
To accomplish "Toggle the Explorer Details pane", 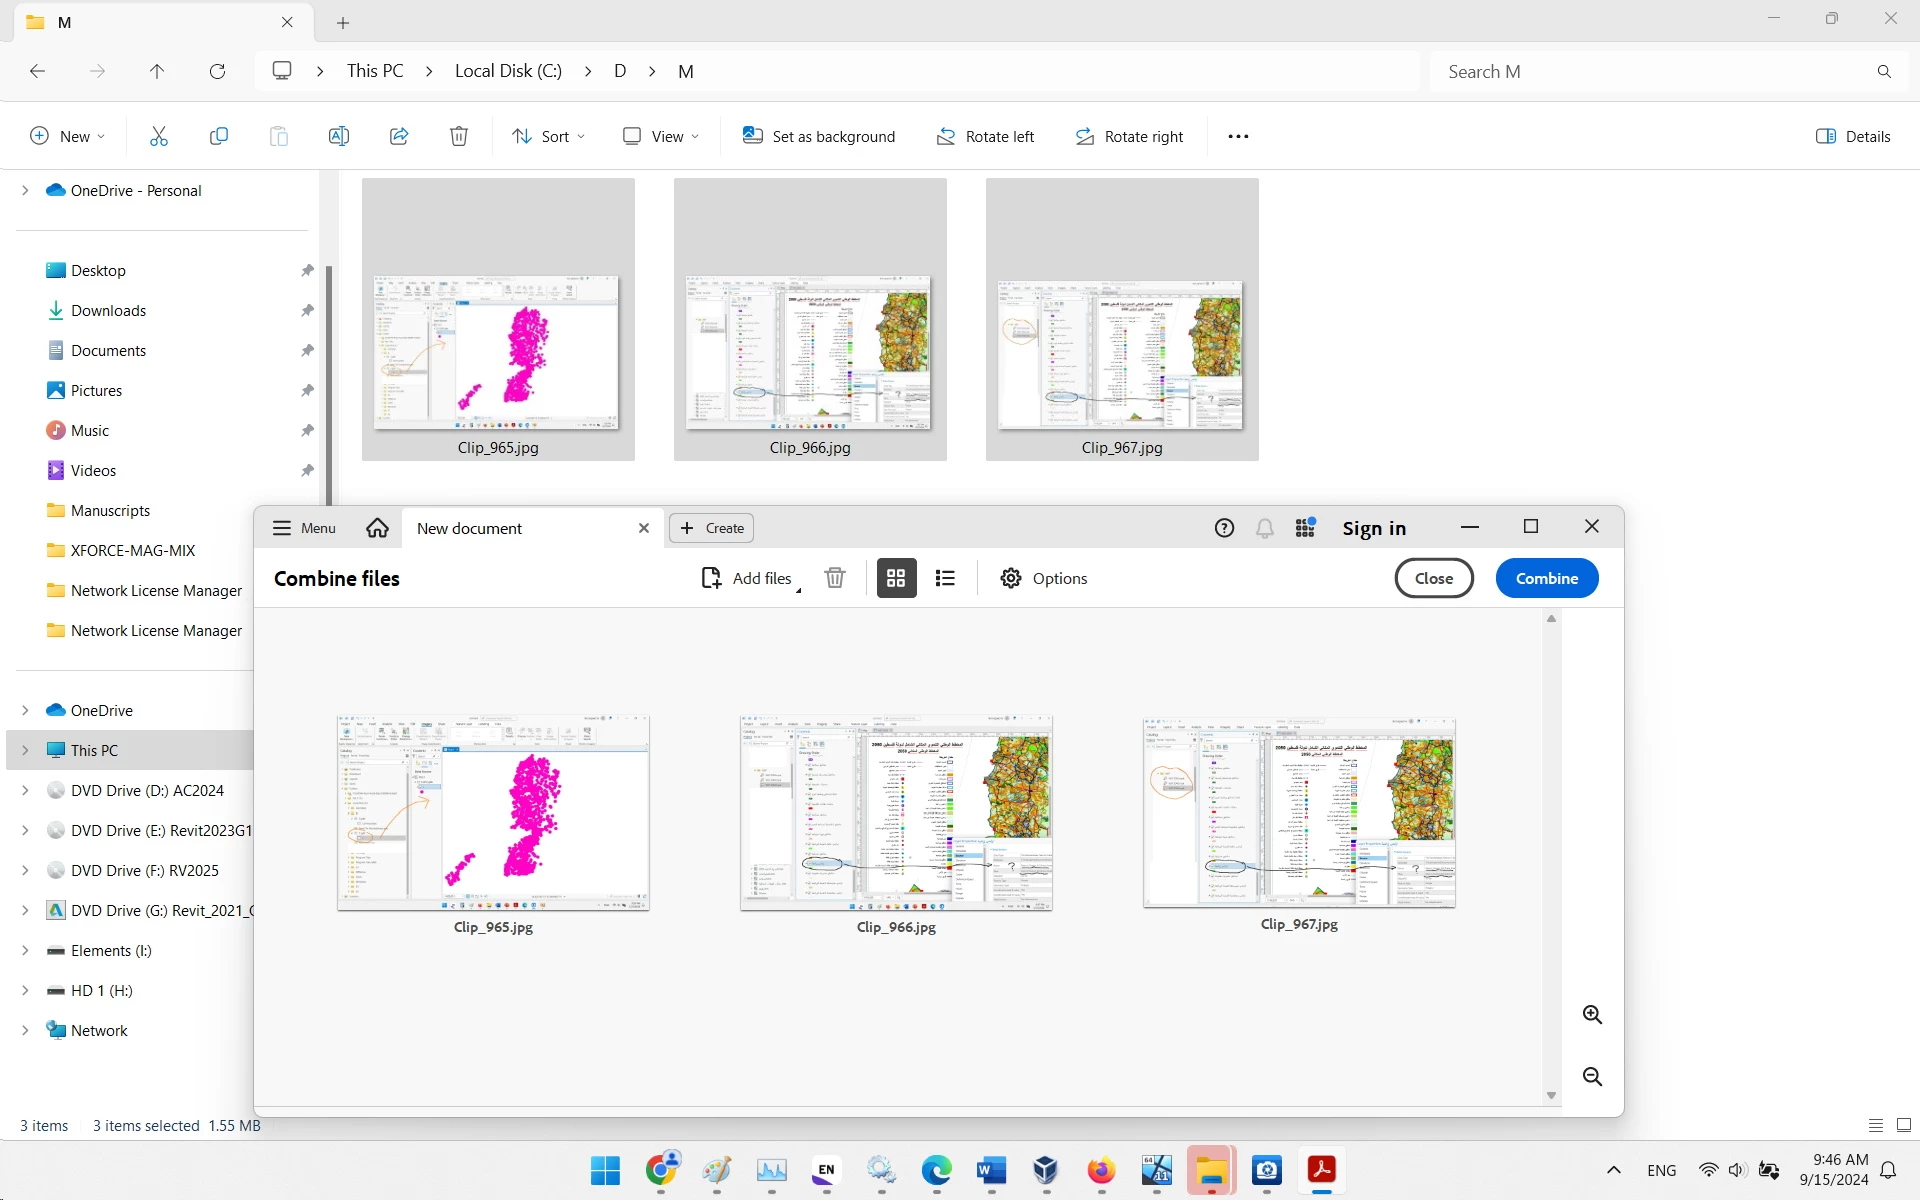I will point(1853,136).
